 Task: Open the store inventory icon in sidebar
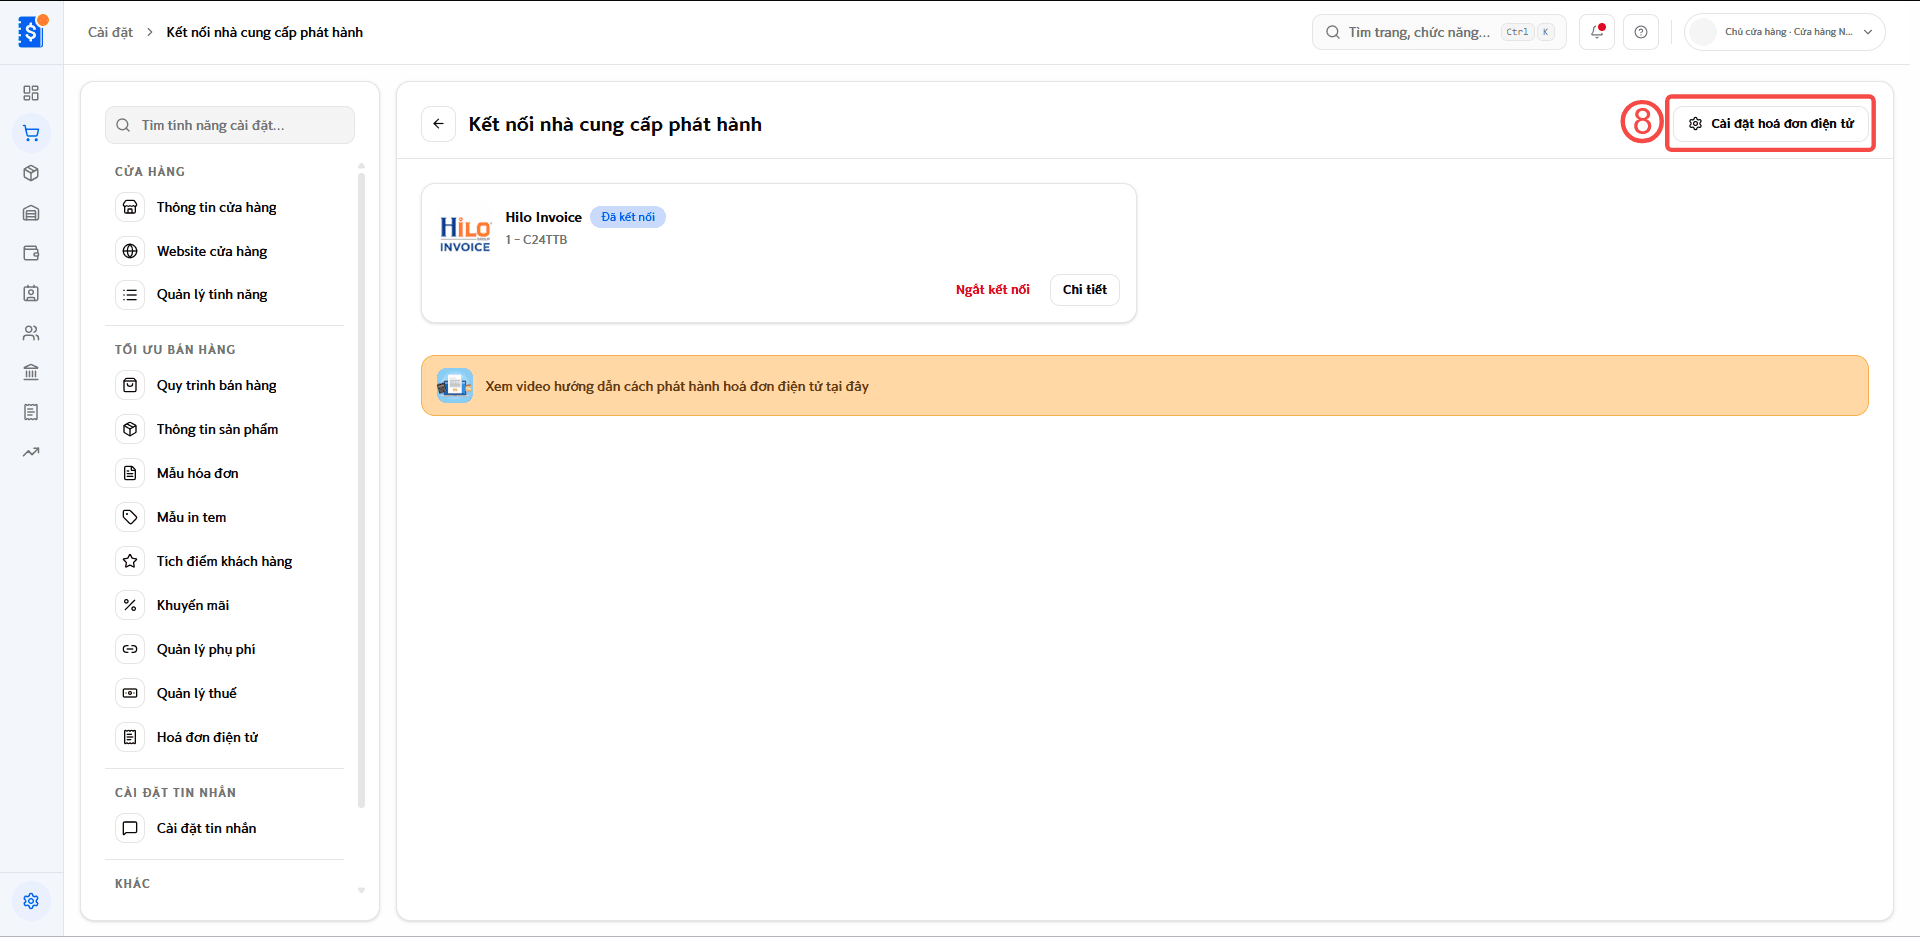point(31,213)
